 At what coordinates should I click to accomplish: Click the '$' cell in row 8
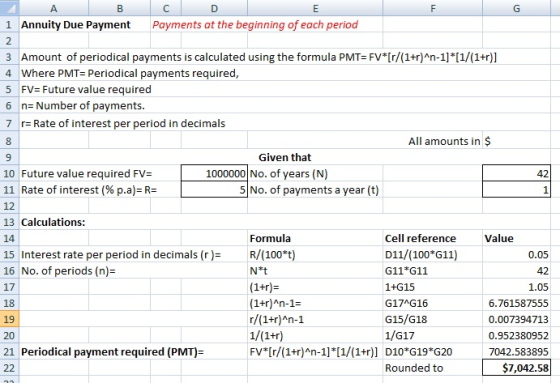[x=516, y=141]
